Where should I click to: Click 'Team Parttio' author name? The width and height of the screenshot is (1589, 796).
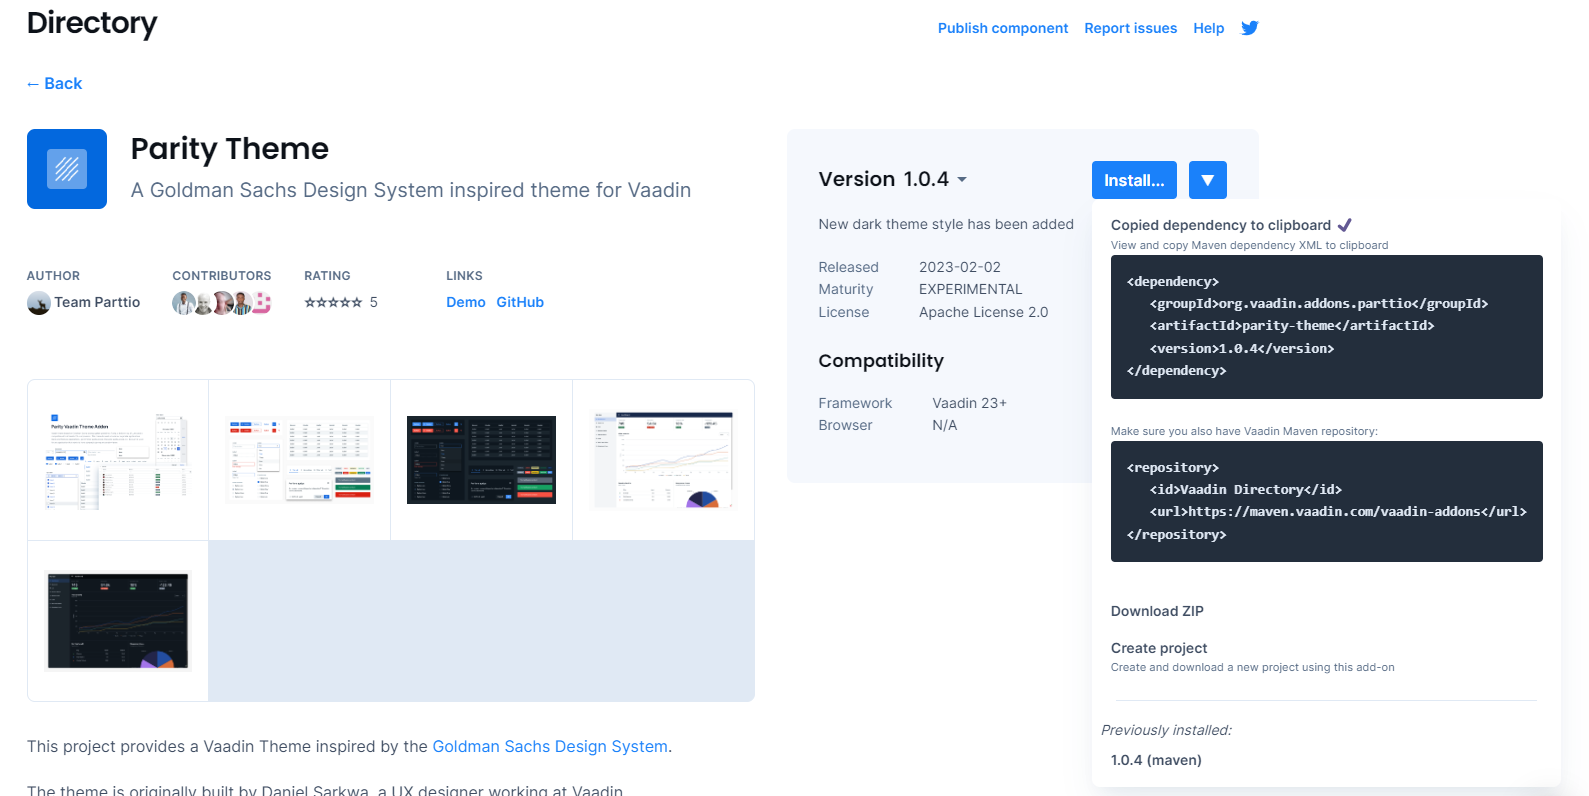pyautogui.click(x=97, y=302)
